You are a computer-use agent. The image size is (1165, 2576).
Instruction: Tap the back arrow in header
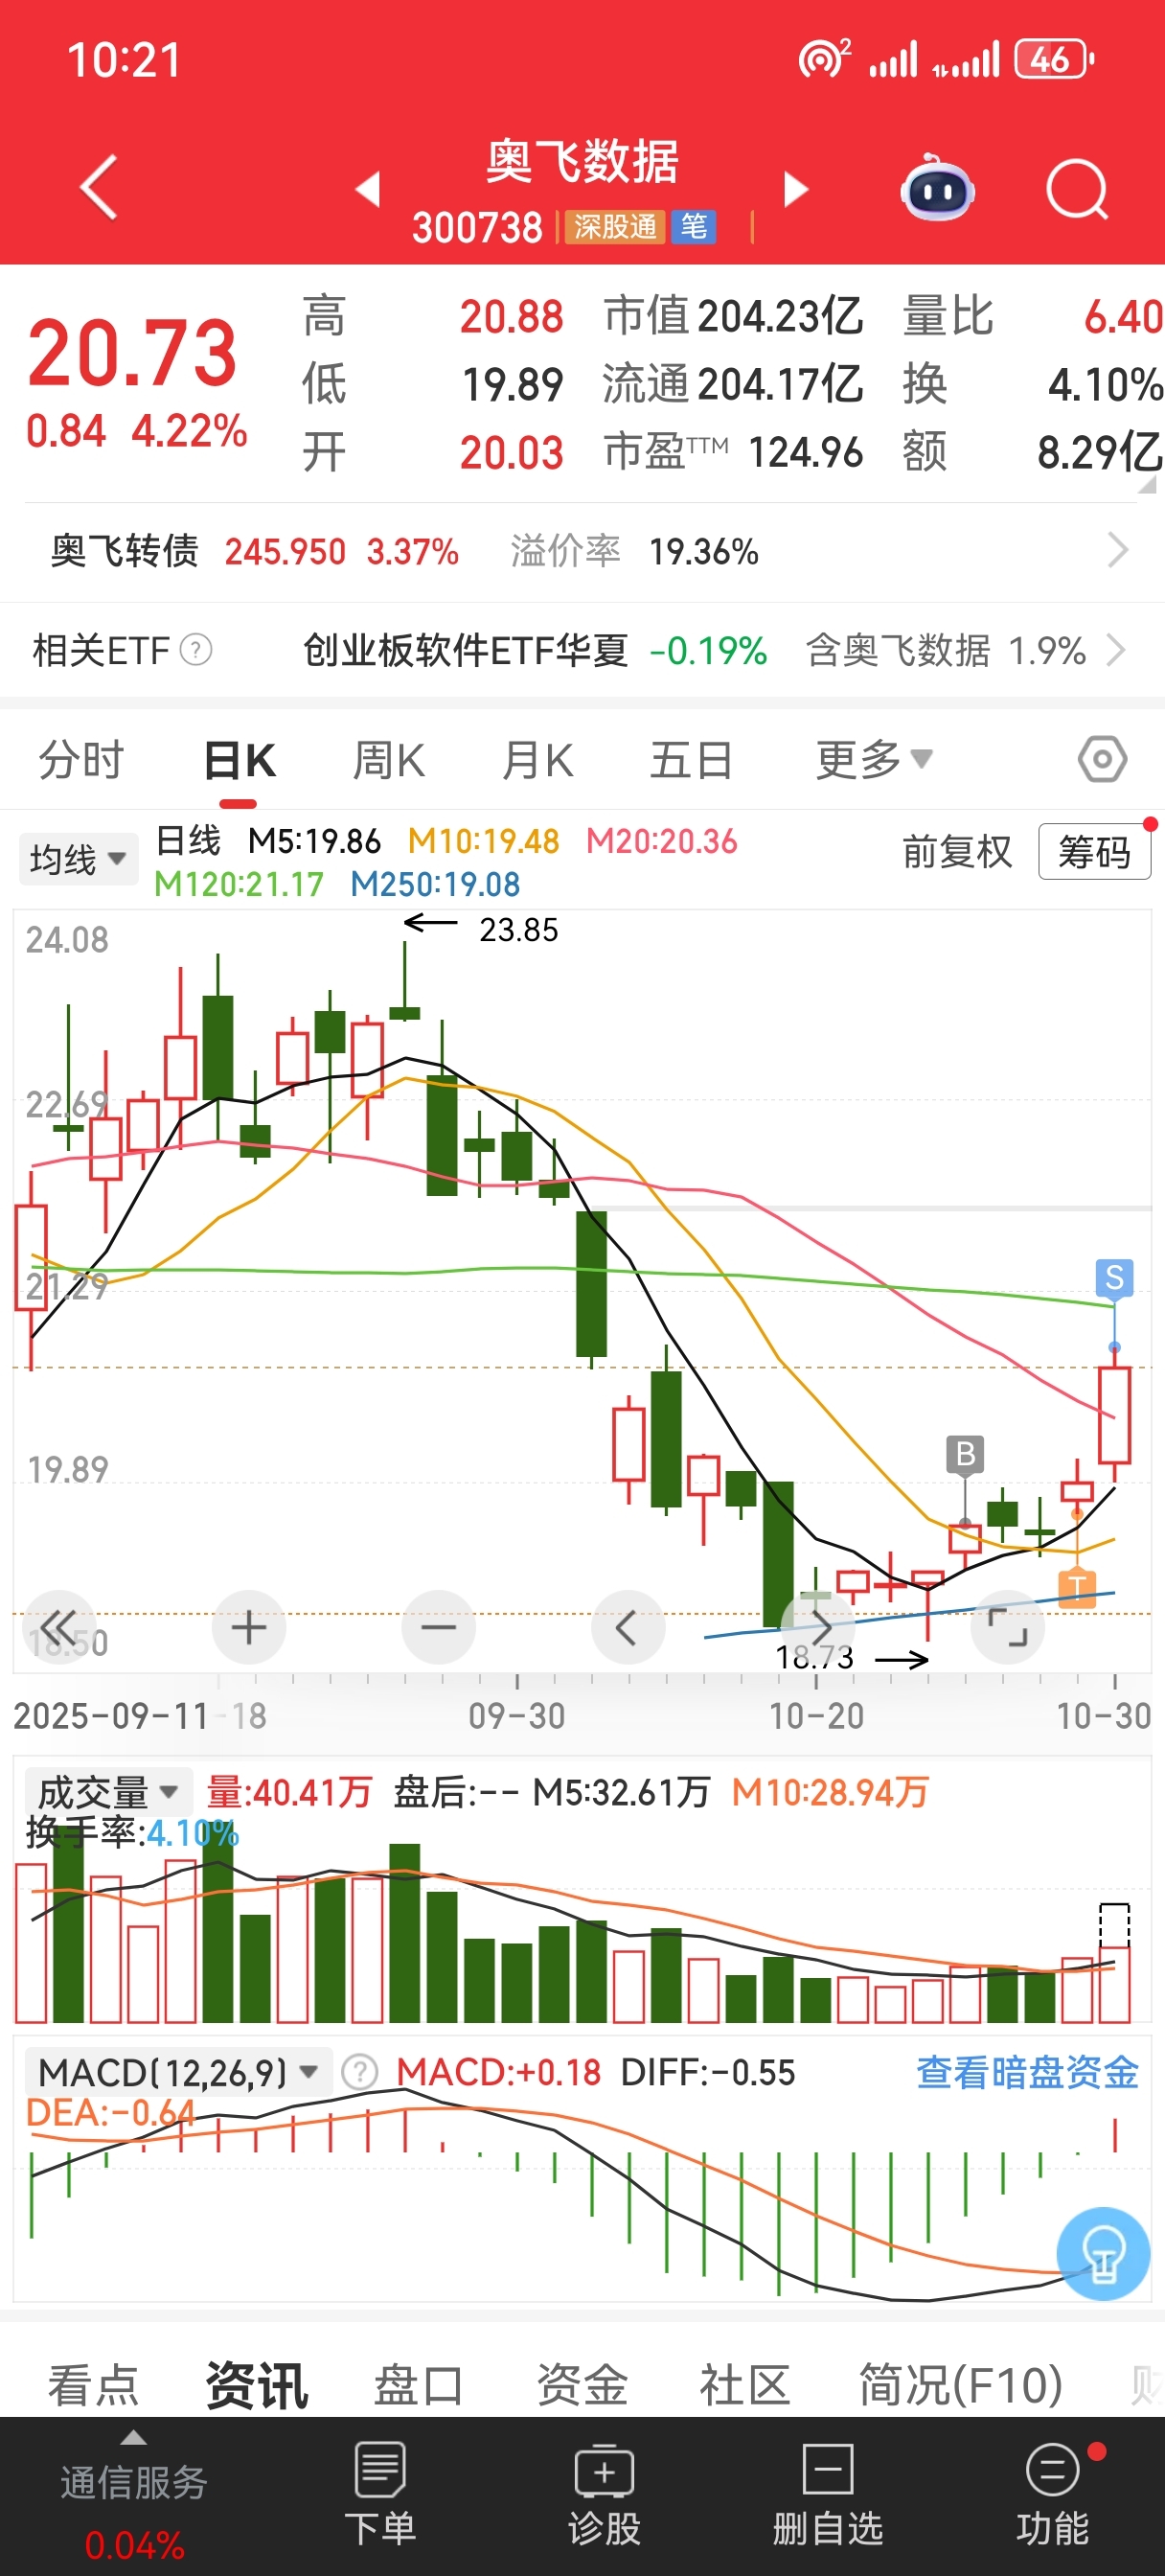[x=98, y=187]
